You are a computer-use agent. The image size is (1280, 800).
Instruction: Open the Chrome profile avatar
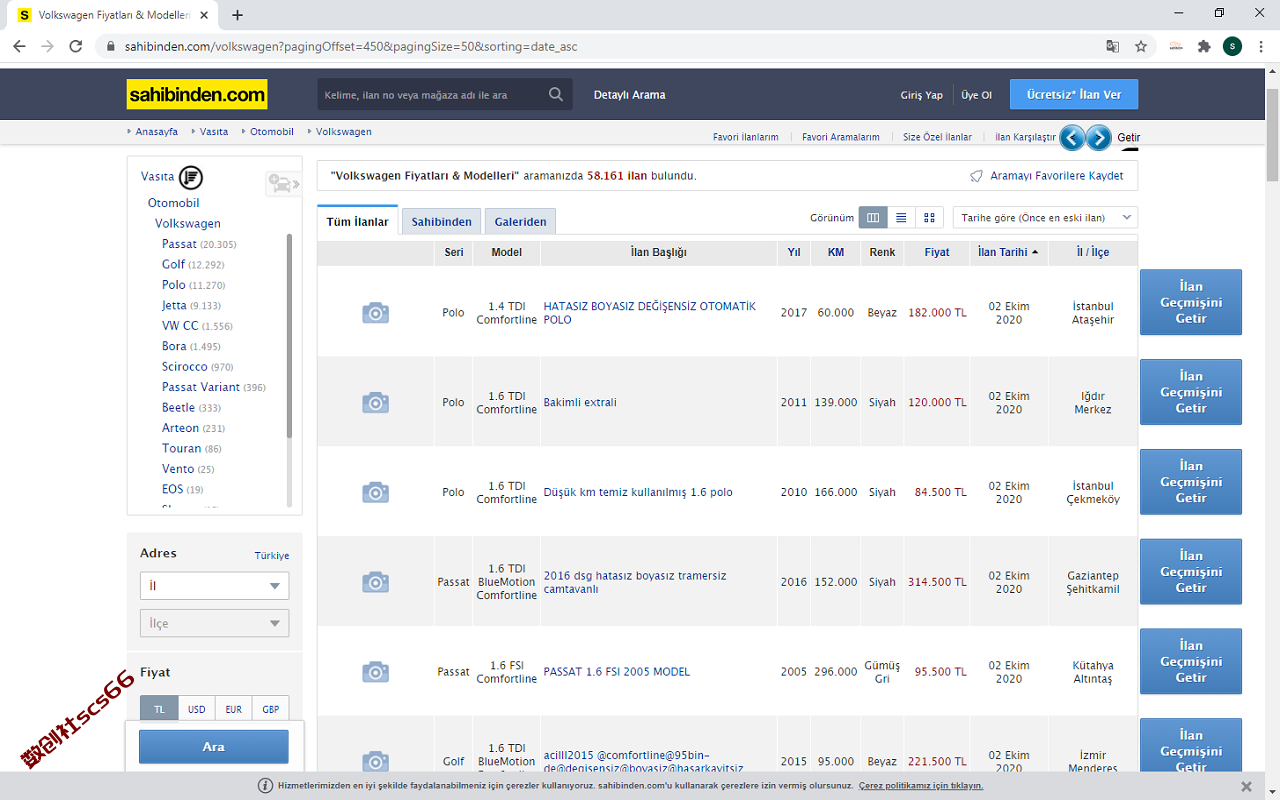[1232, 46]
